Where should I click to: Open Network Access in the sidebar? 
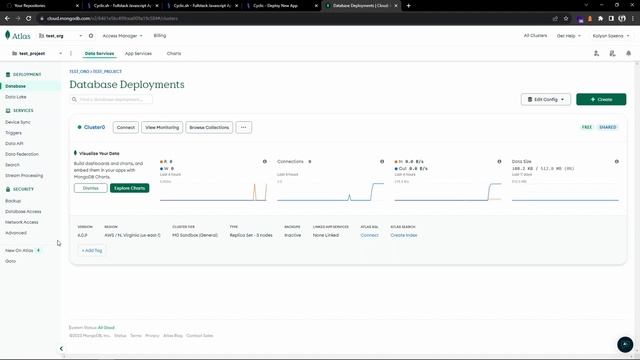point(22,222)
